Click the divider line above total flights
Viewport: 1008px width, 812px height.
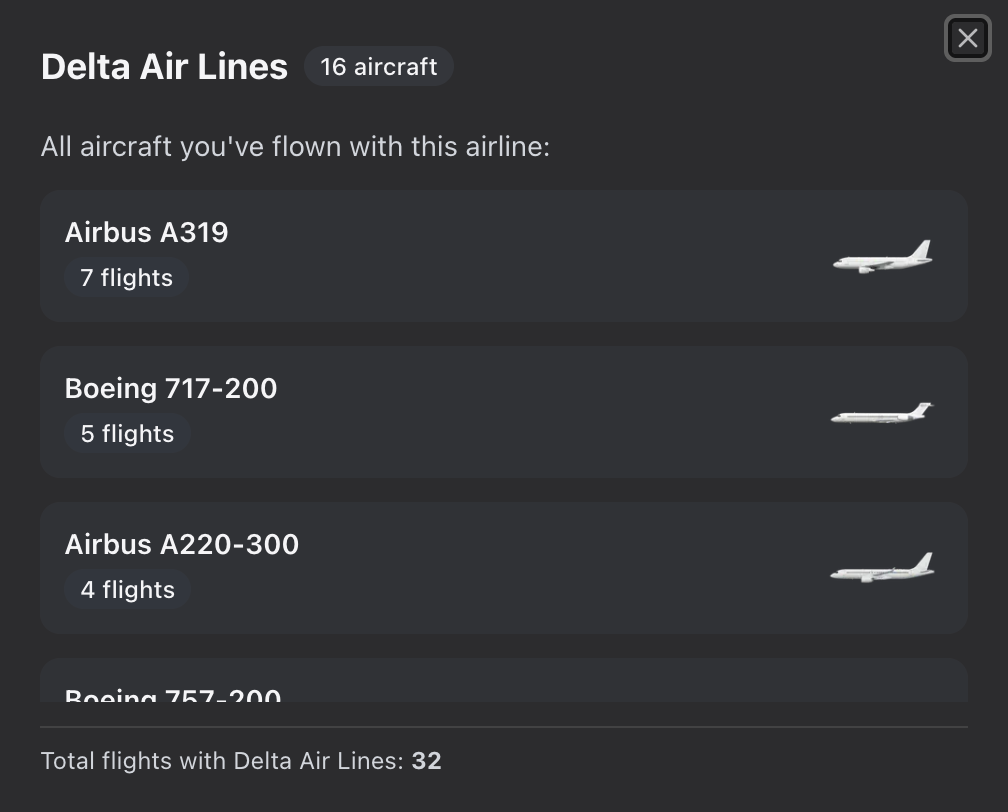504,727
